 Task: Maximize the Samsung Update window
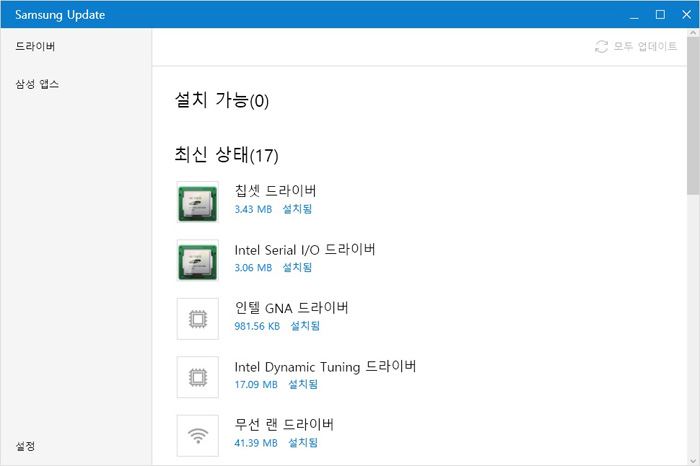660,15
